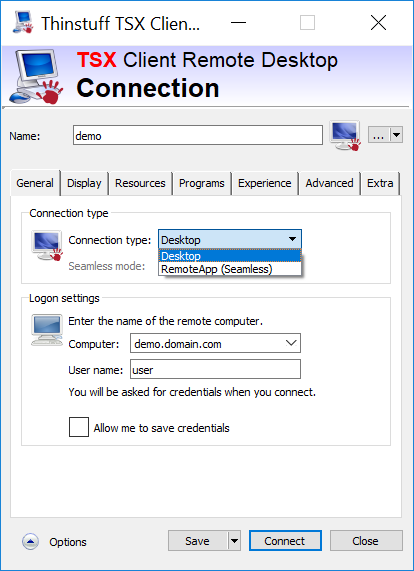
Task: Click the TSX Client header logo icon
Action: click(36, 77)
